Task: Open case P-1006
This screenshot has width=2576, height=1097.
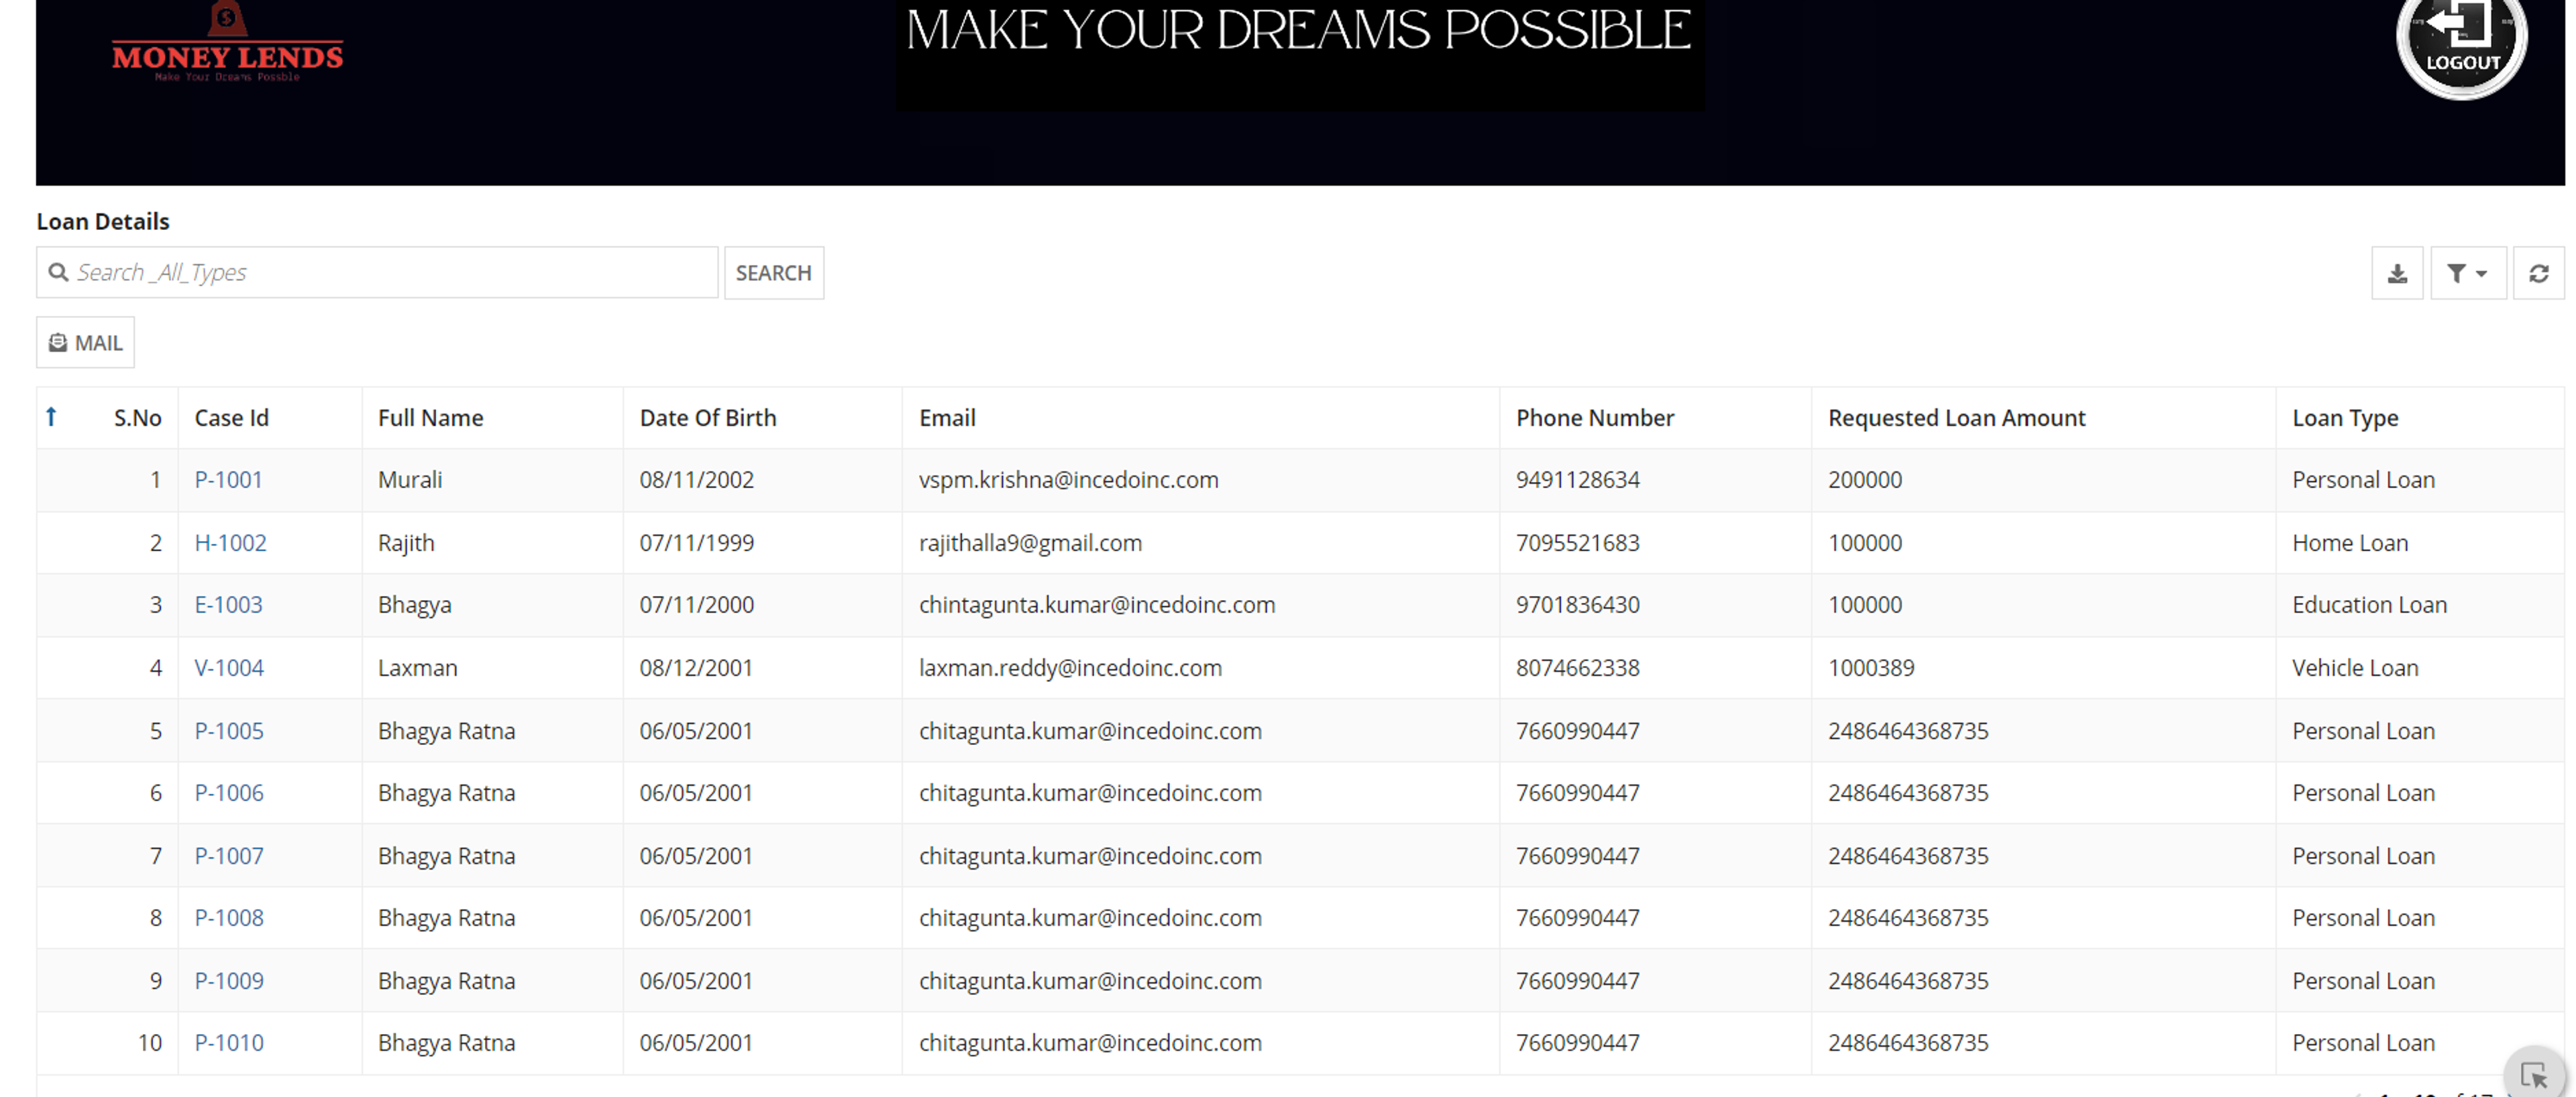Action: (229, 793)
